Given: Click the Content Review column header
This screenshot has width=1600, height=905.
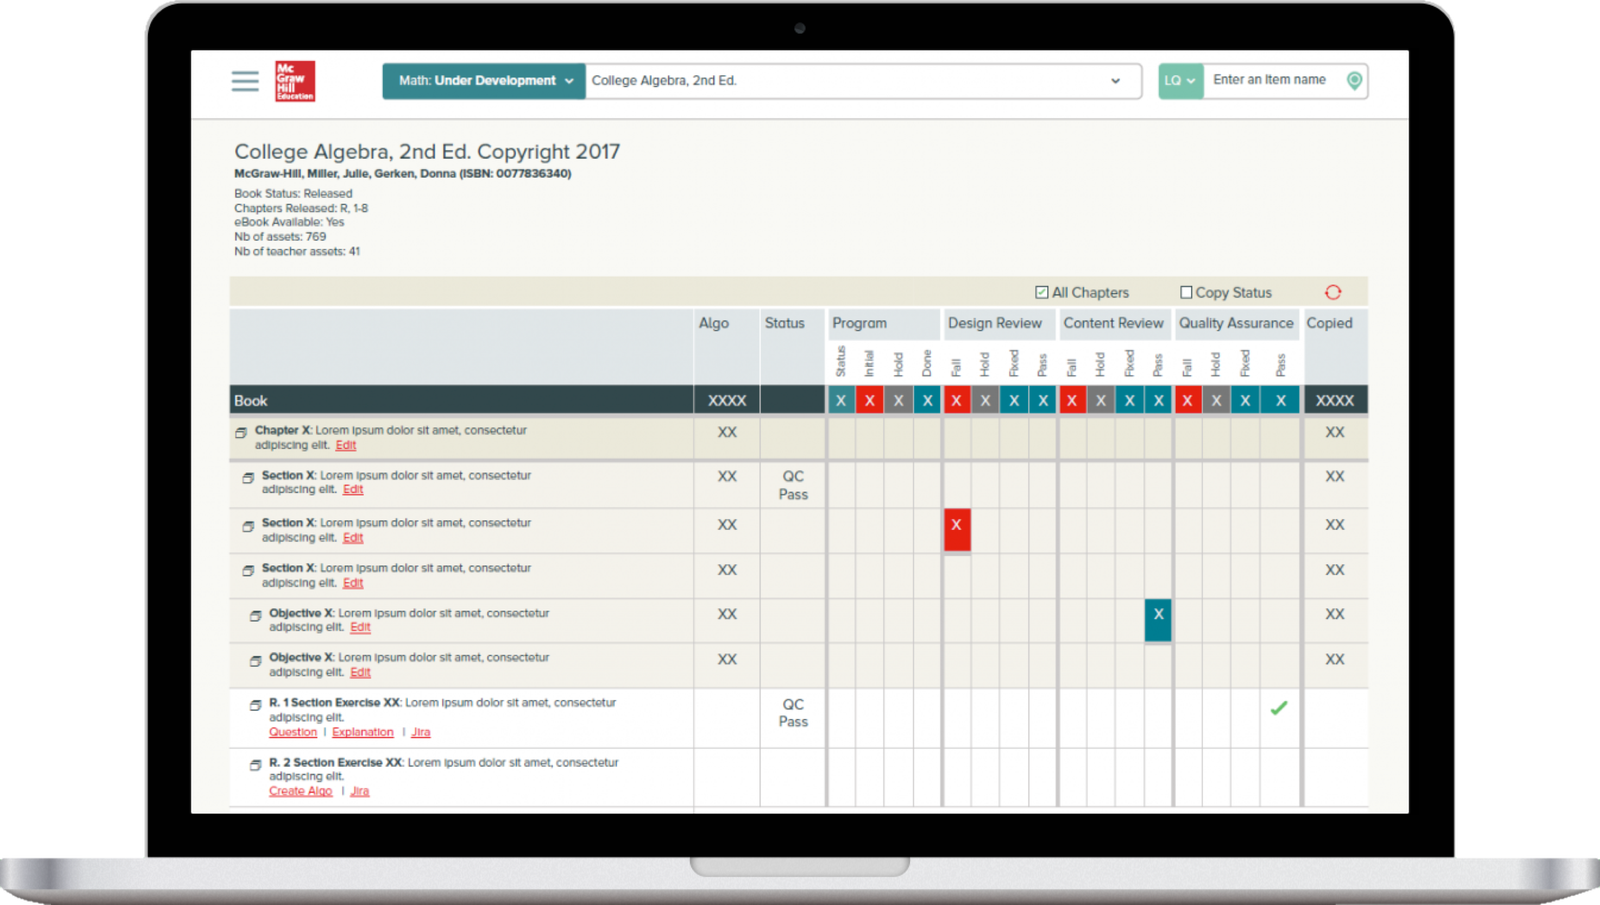Looking at the screenshot, I should [x=1113, y=323].
